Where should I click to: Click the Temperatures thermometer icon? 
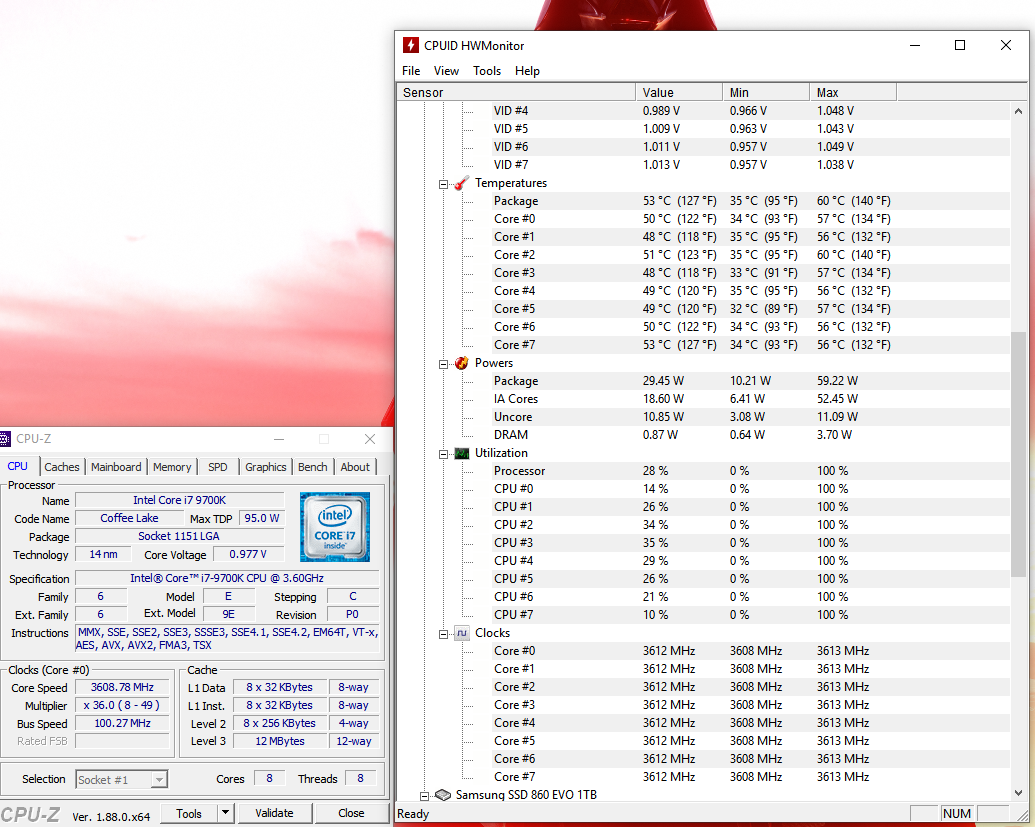pyautogui.click(x=462, y=183)
